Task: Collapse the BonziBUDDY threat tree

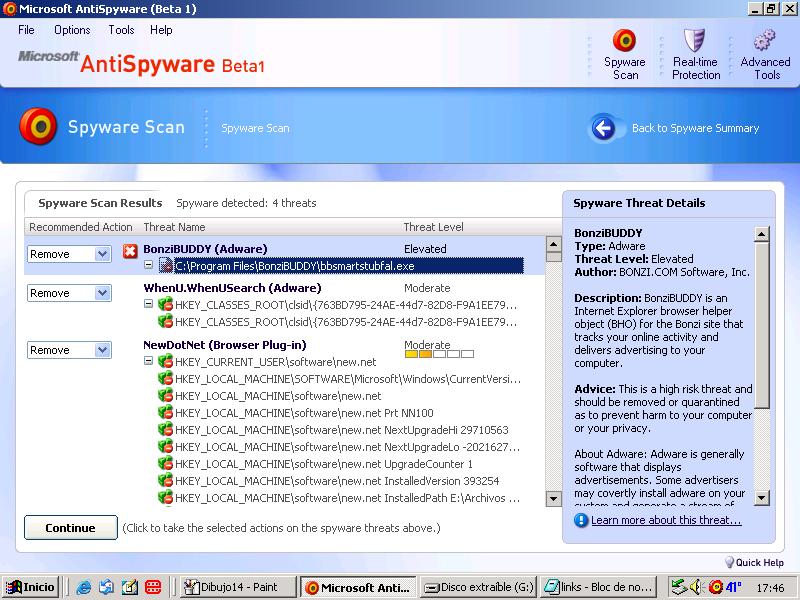Action: 148,265
